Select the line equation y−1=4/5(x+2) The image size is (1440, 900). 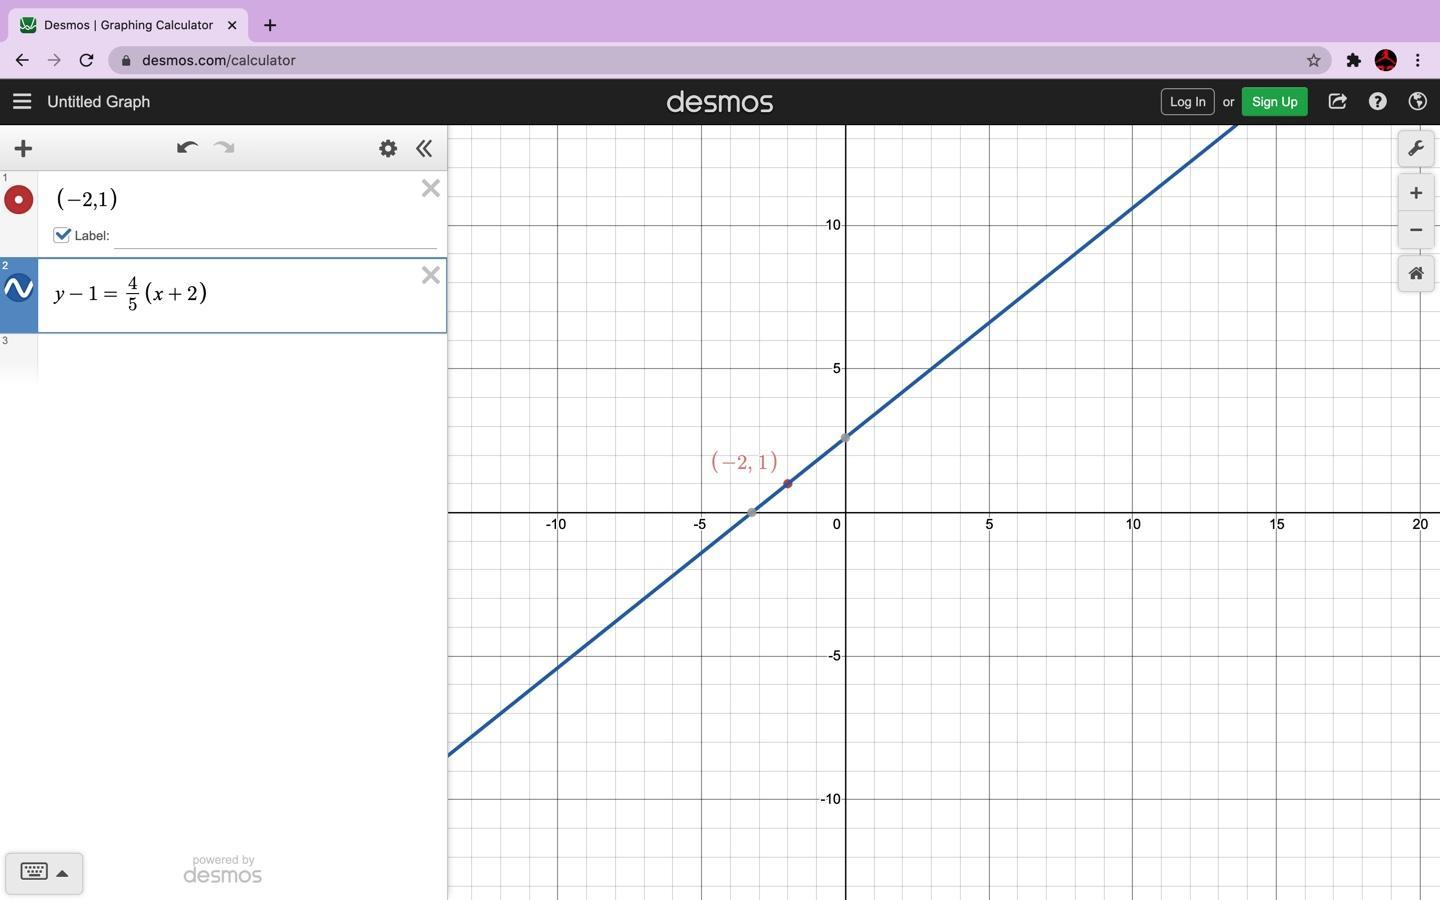click(x=131, y=294)
